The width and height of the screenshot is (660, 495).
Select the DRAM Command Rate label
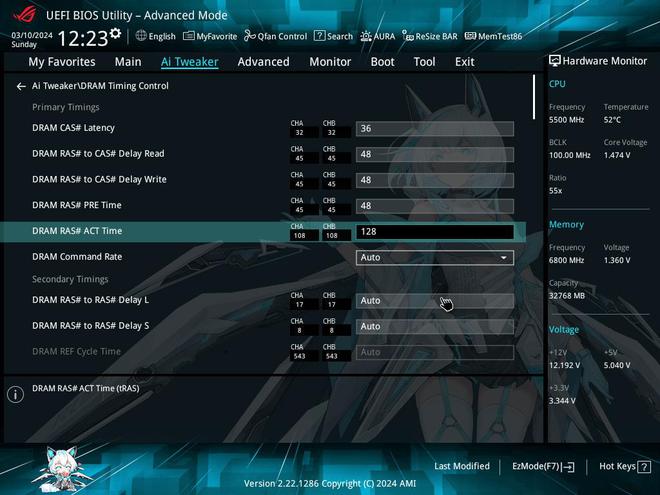click(77, 257)
